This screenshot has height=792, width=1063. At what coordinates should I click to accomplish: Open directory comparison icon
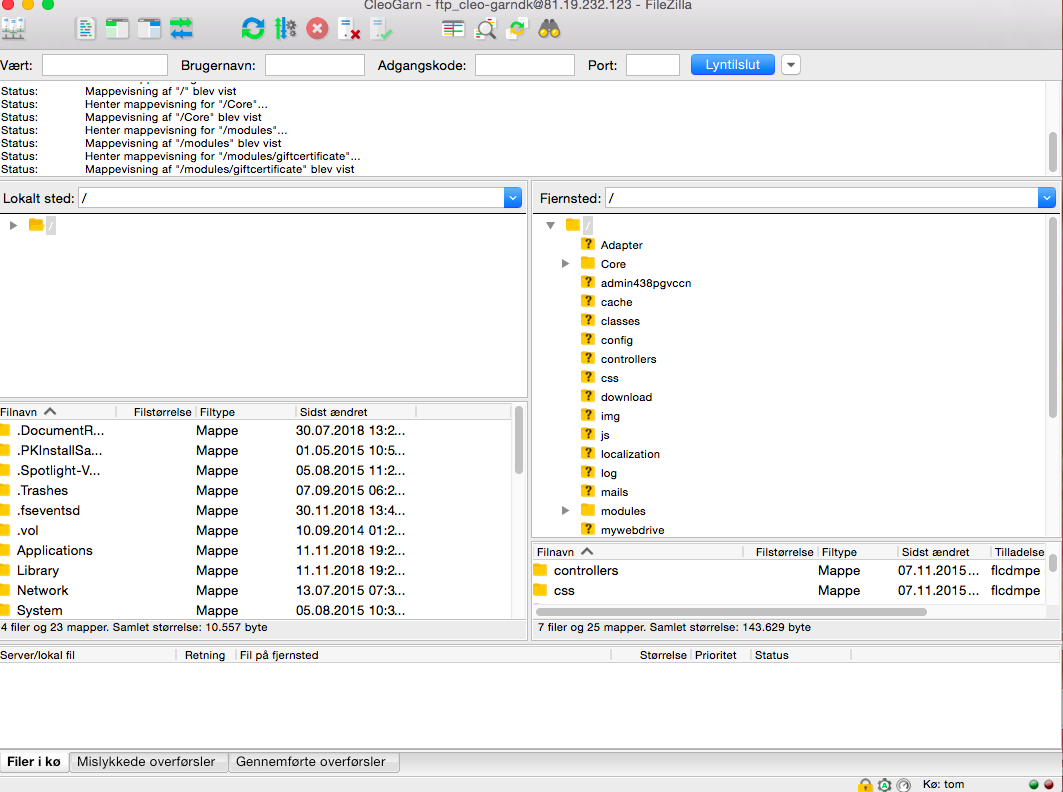pos(453,29)
